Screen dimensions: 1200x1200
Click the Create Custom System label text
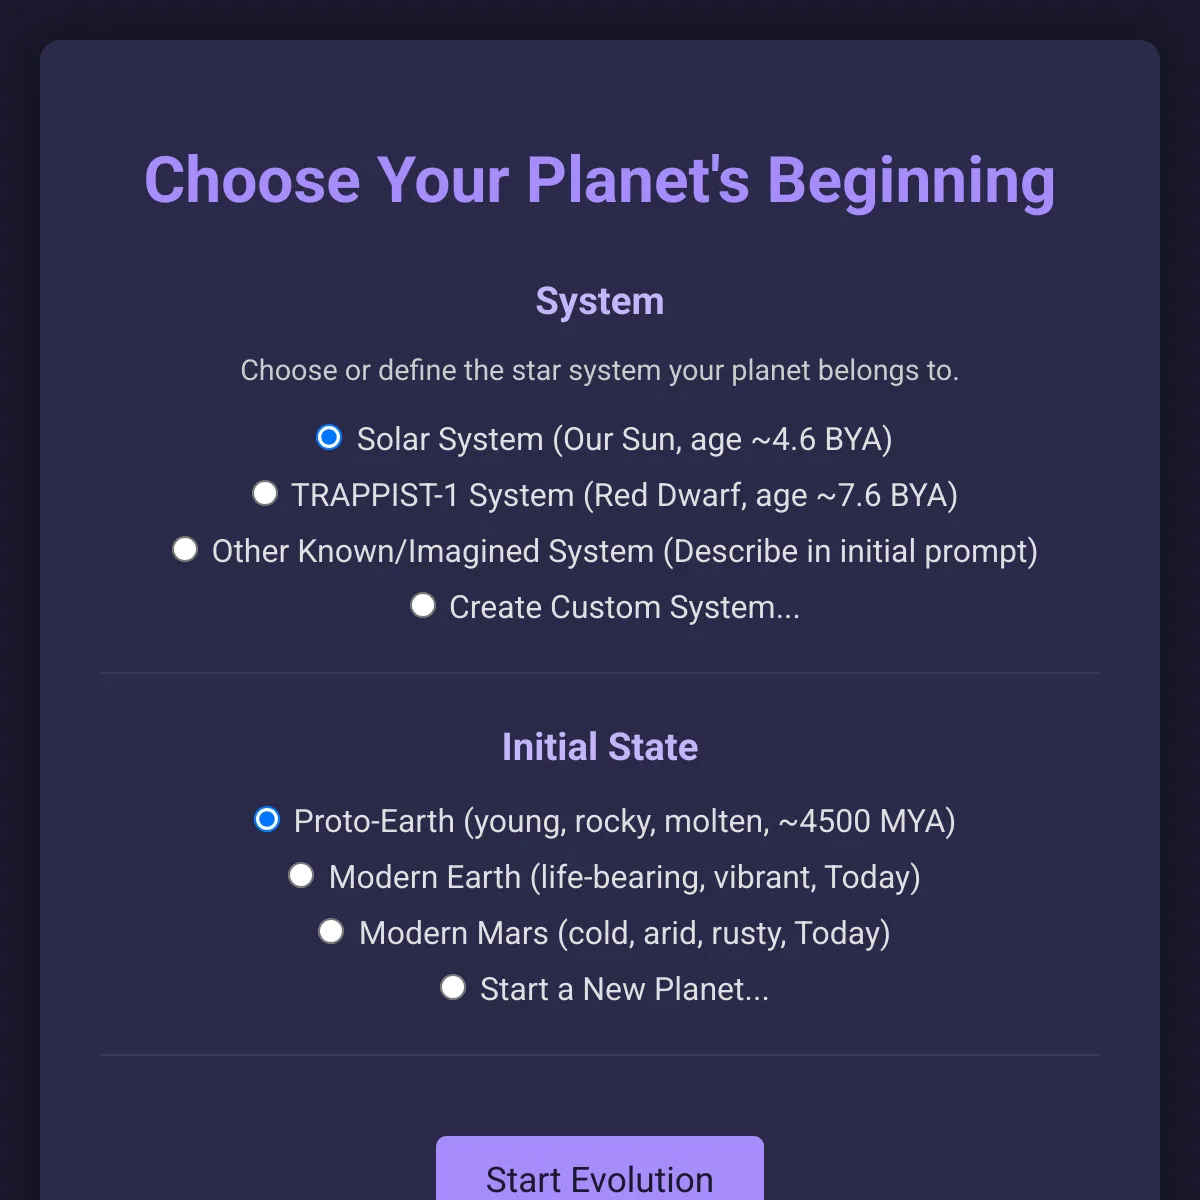[x=624, y=606]
